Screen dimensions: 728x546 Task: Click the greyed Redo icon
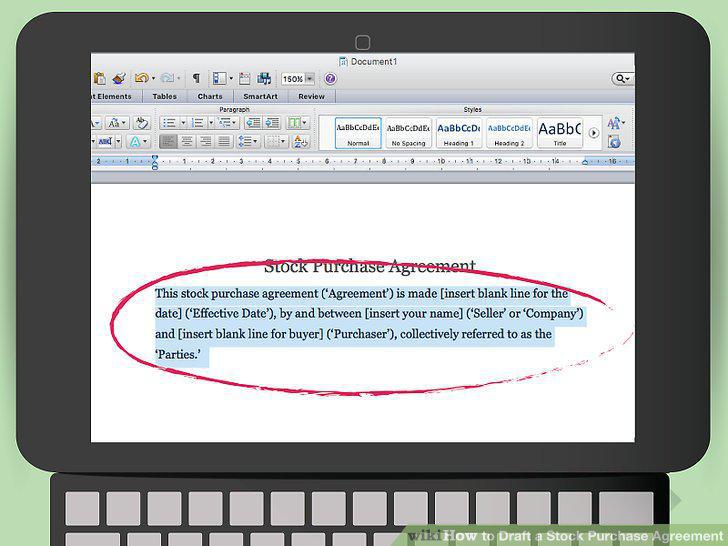[x=167, y=78]
